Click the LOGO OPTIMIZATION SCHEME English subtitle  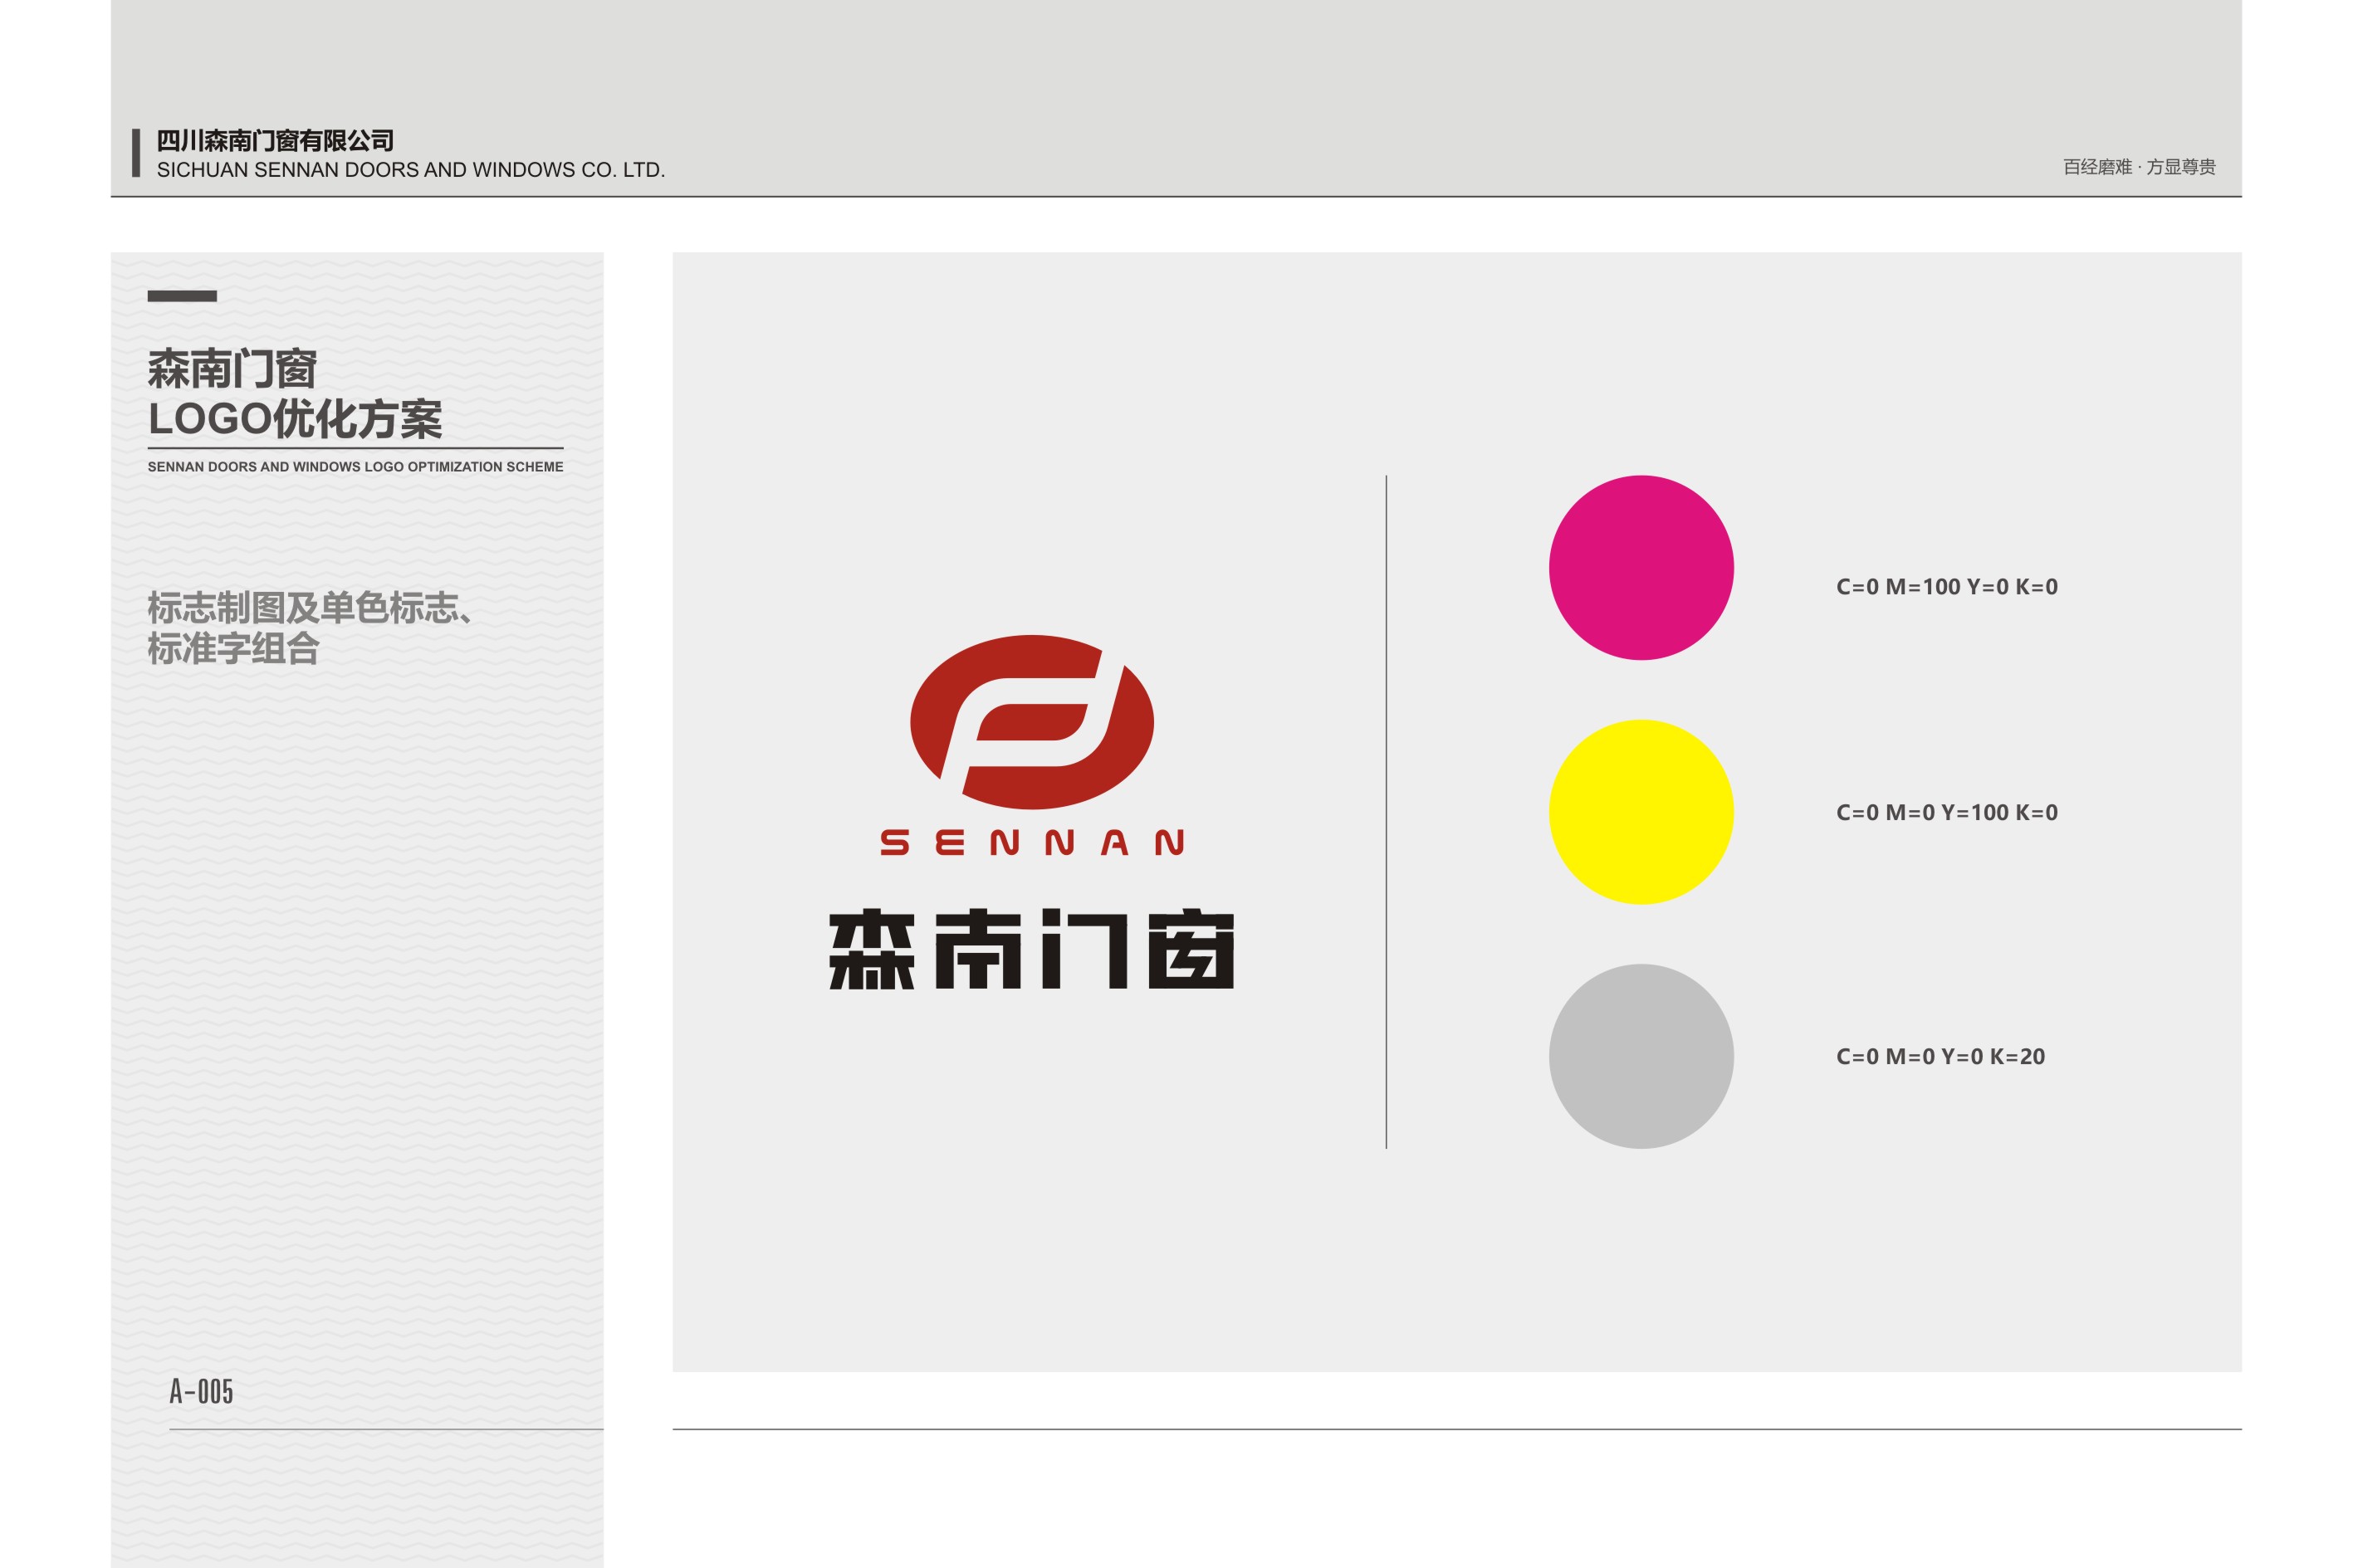click(x=355, y=467)
